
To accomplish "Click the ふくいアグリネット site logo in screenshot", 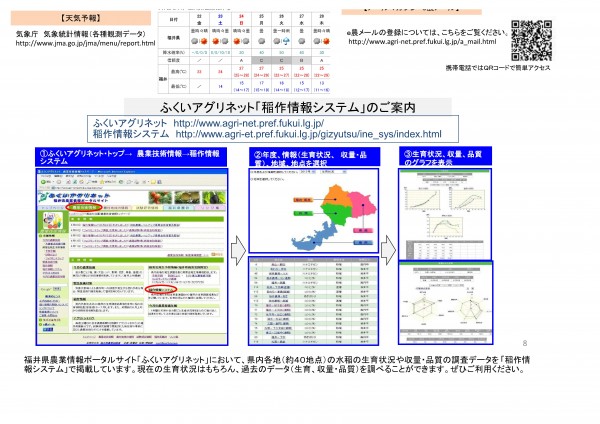I will 75,197.
